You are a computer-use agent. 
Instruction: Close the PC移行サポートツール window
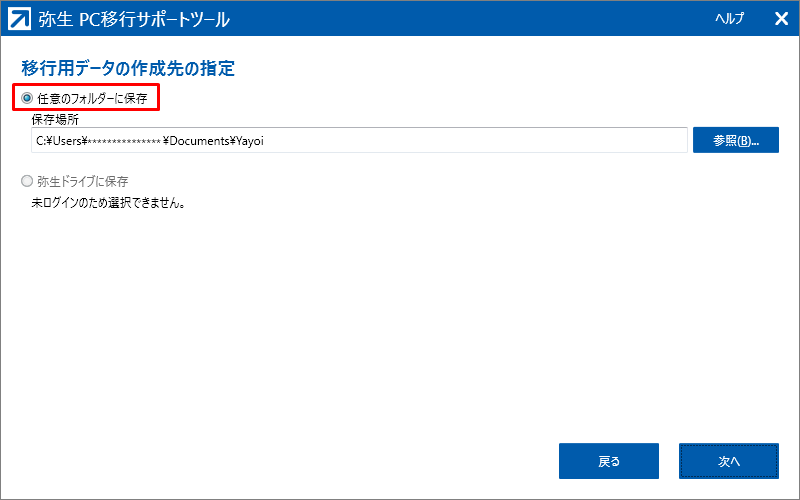[781, 19]
